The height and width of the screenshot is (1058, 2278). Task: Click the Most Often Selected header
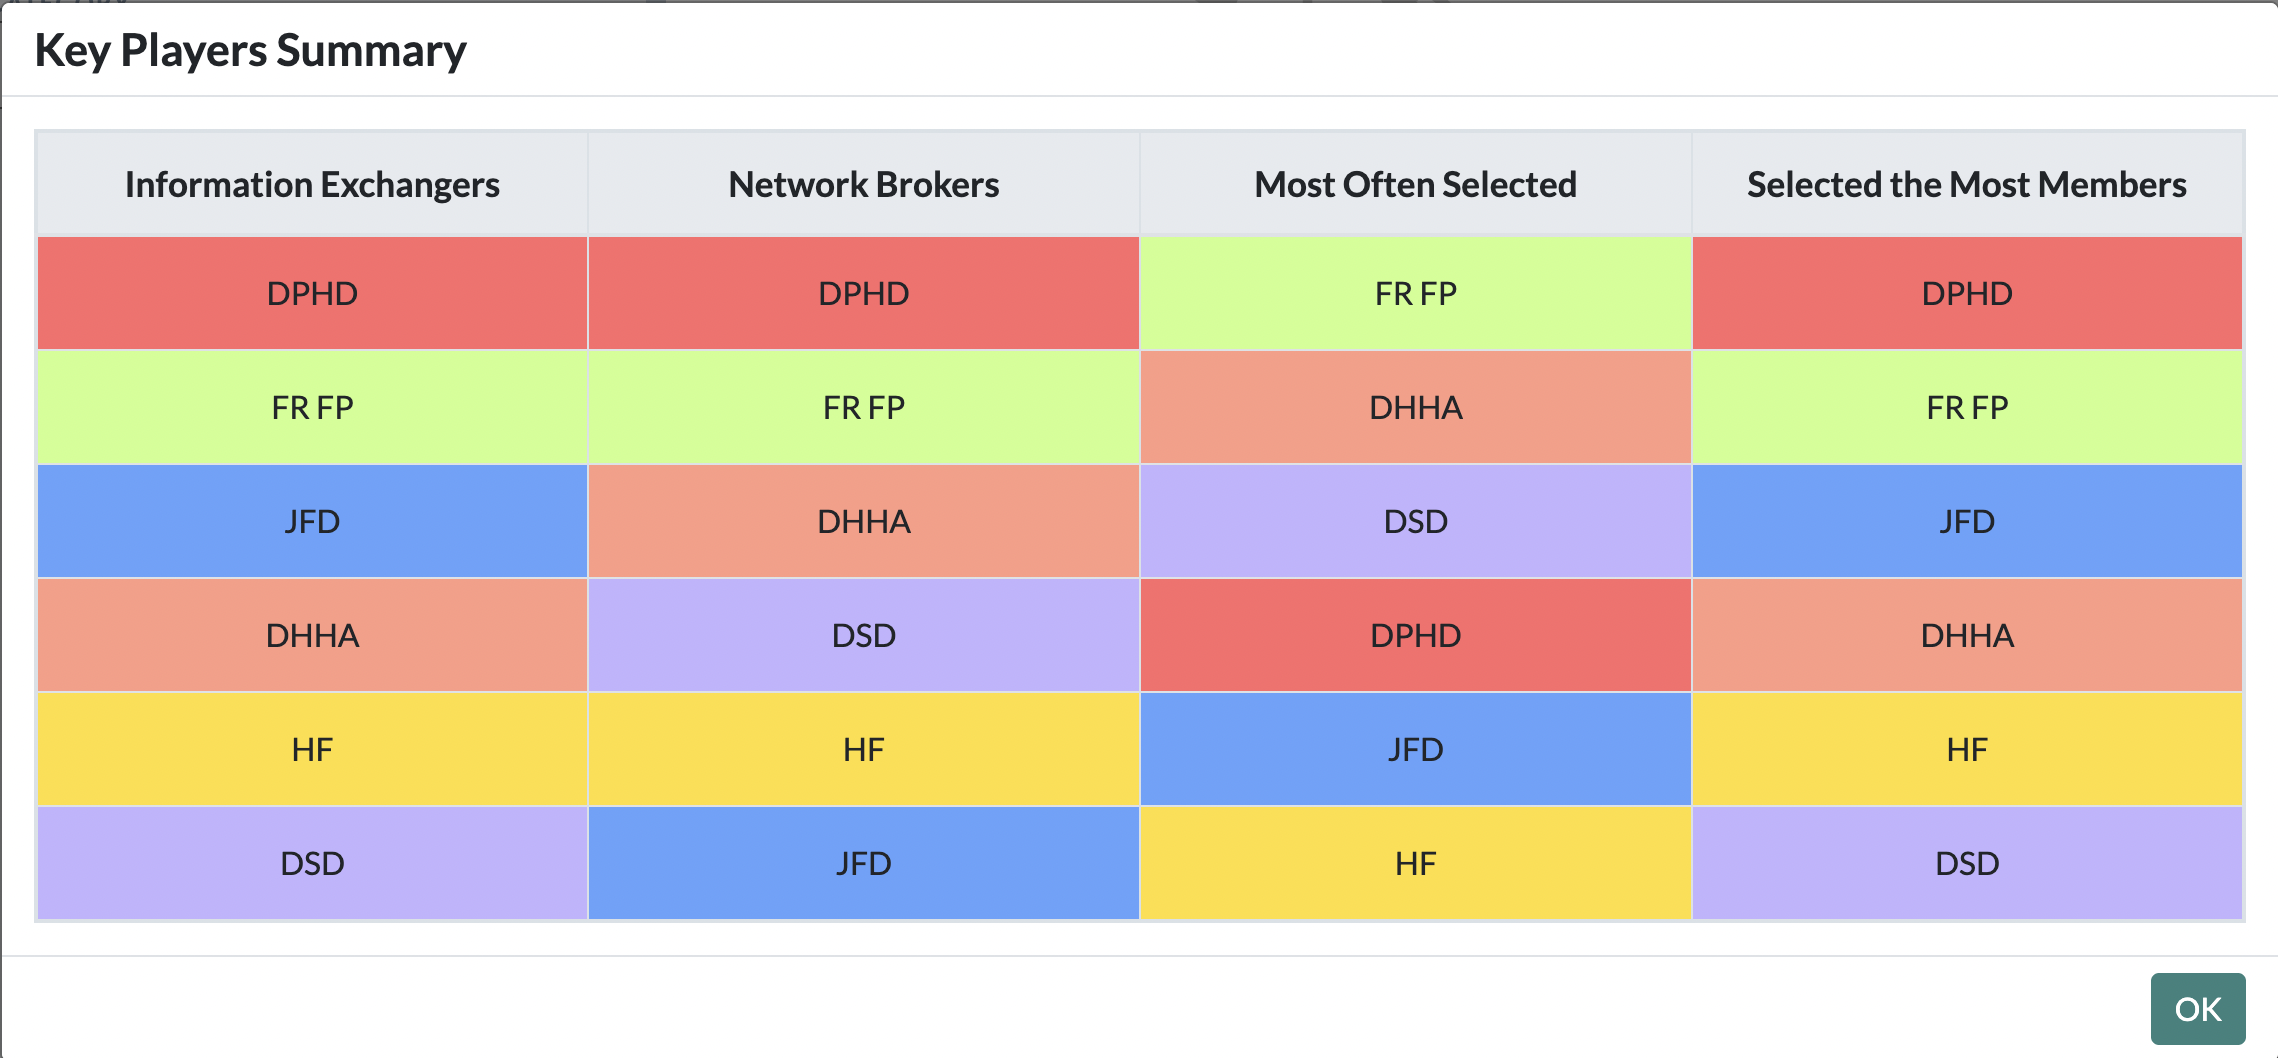pyautogui.click(x=1416, y=184)
